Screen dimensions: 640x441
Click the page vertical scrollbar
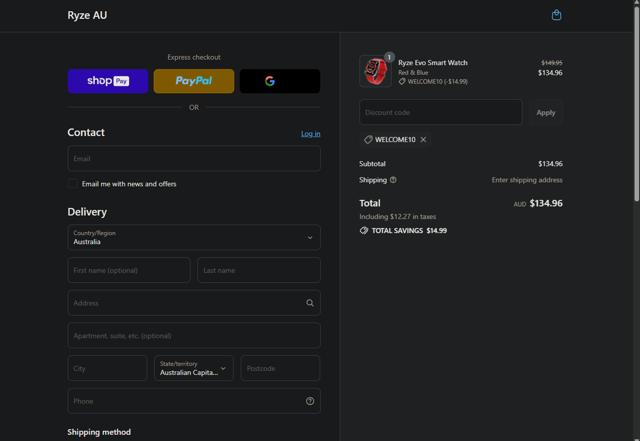(636, 102)
